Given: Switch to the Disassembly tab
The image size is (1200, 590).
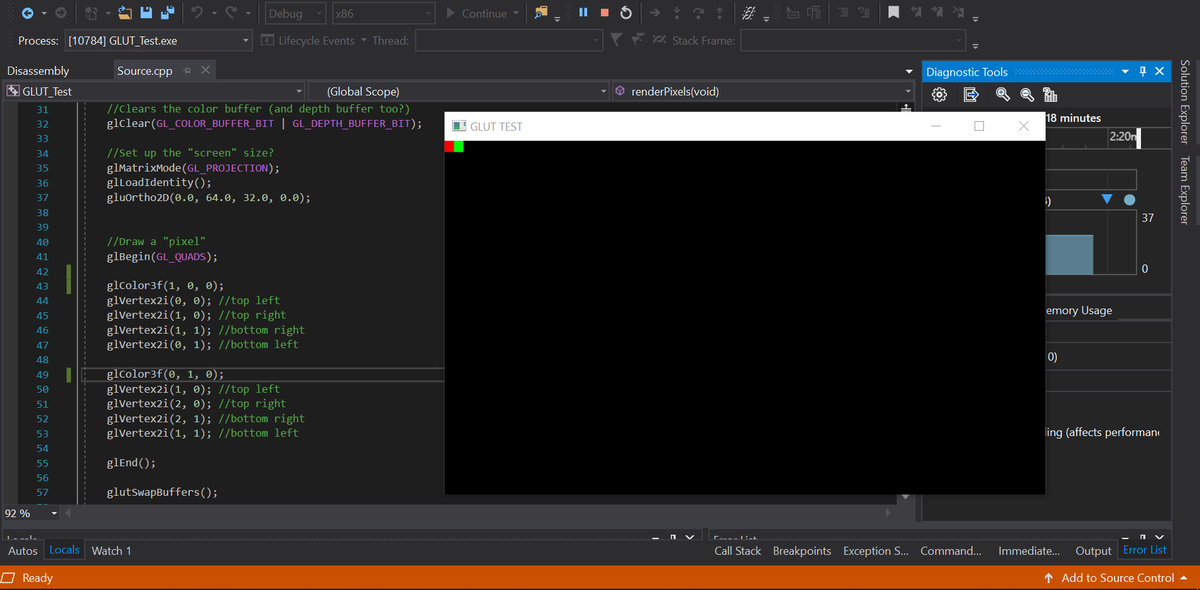Looking at the screenshot, I should pyautogui.click(x=38, y=71).
